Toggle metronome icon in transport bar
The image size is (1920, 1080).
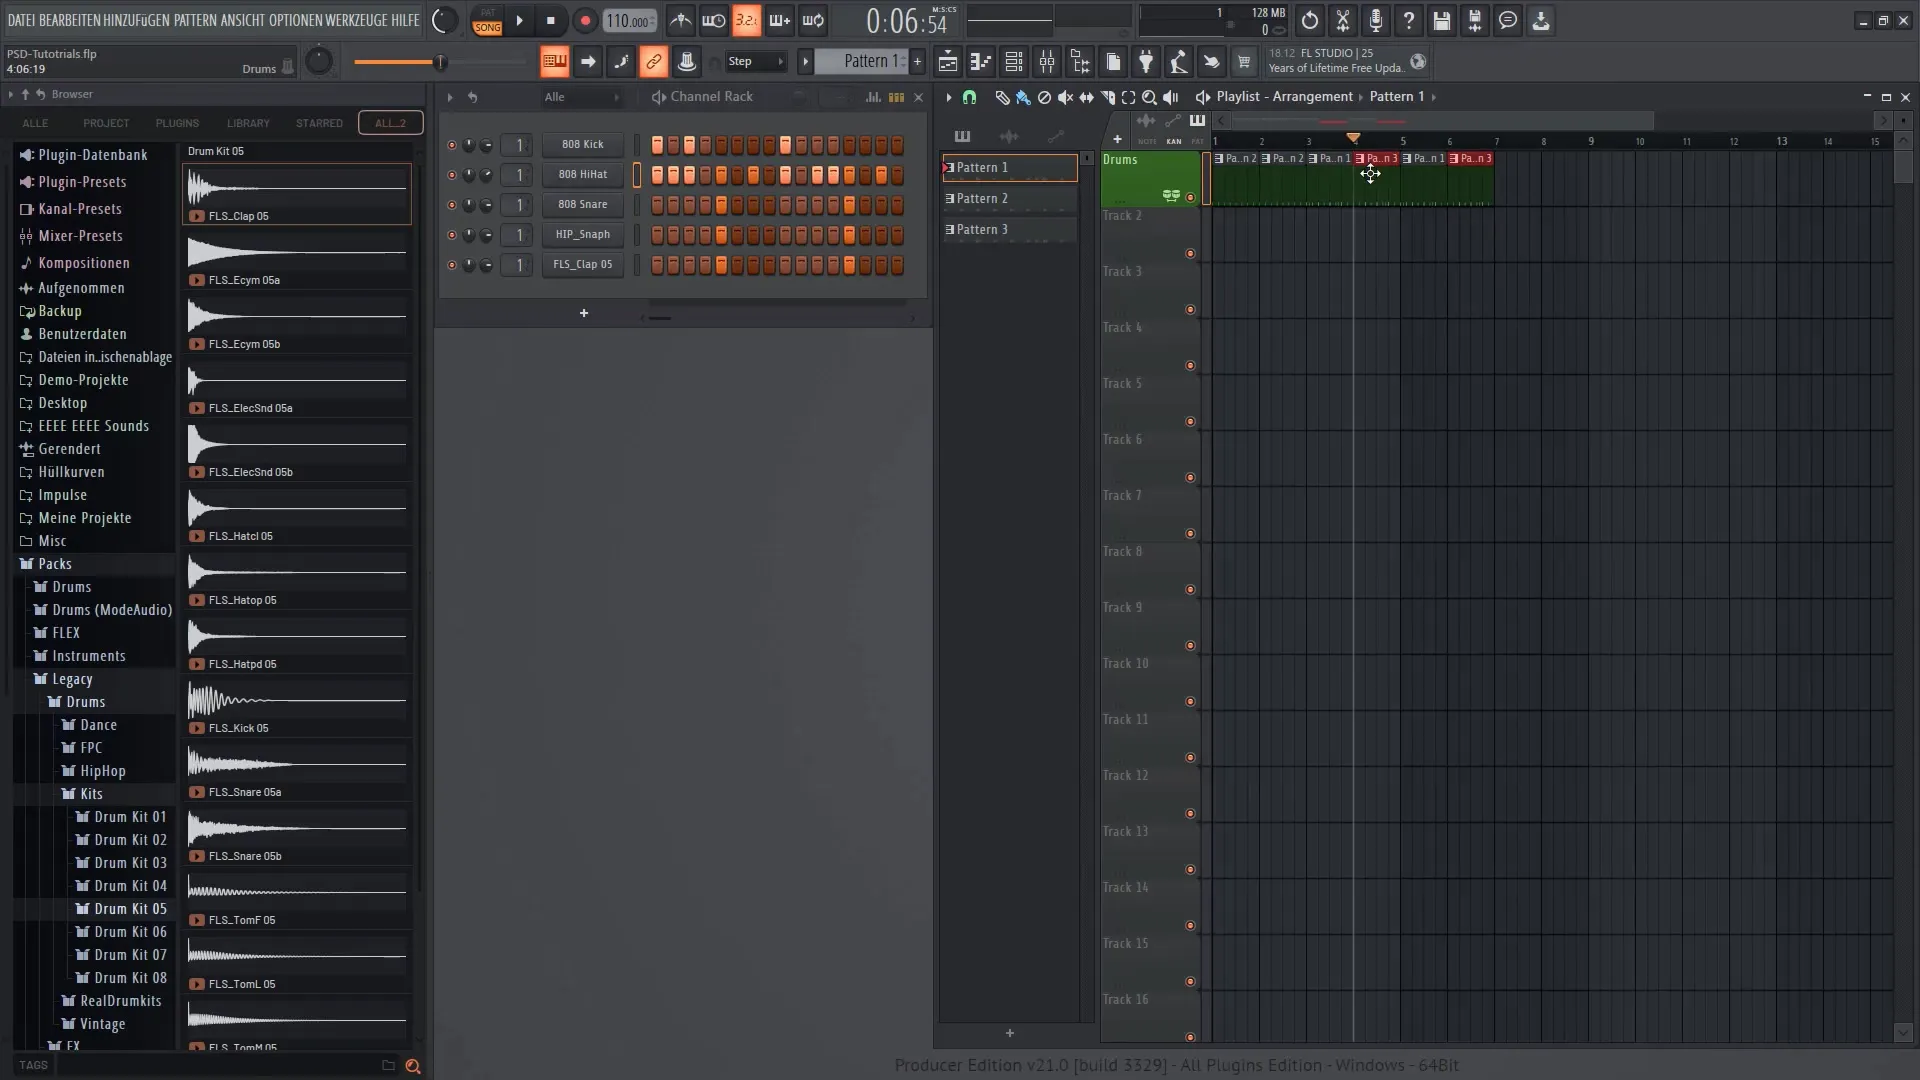(680, 20)
